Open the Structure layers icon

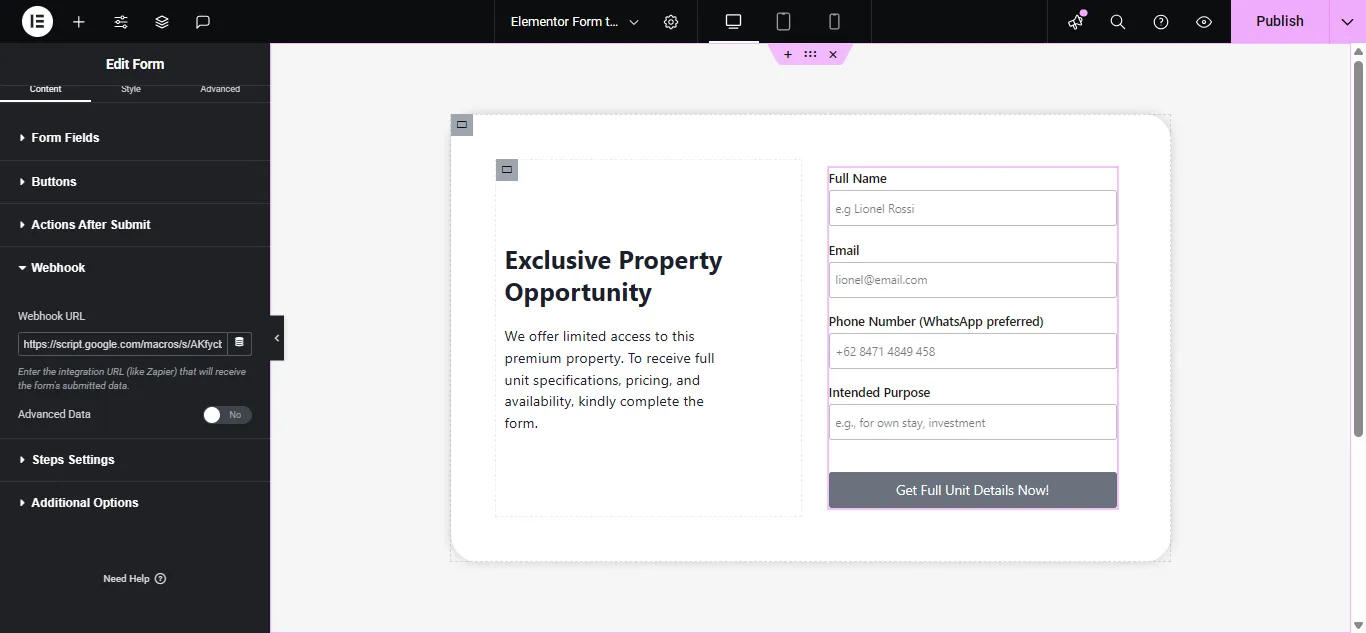[162, 22]
